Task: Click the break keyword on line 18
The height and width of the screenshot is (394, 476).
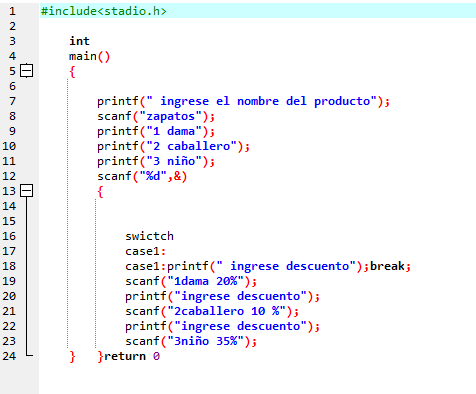Action: pos(387,266)
